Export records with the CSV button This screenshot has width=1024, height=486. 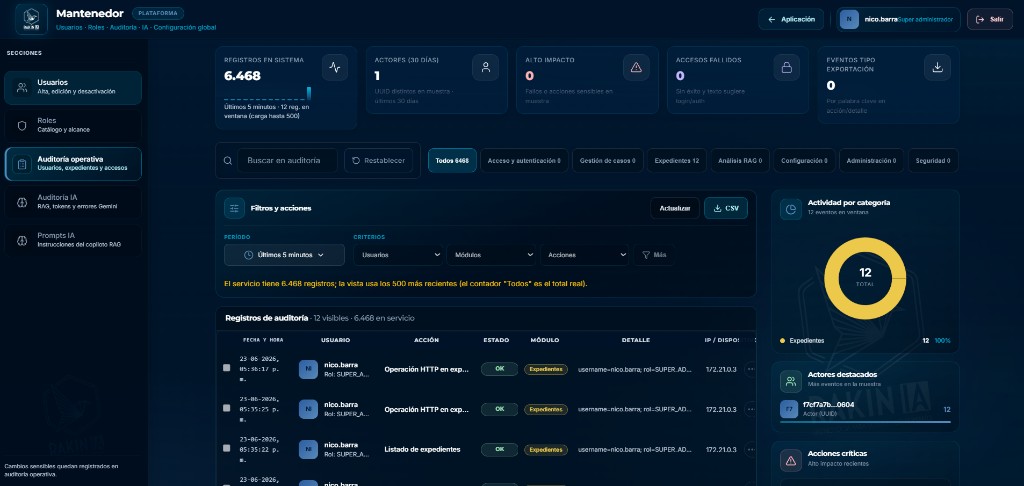726,208
